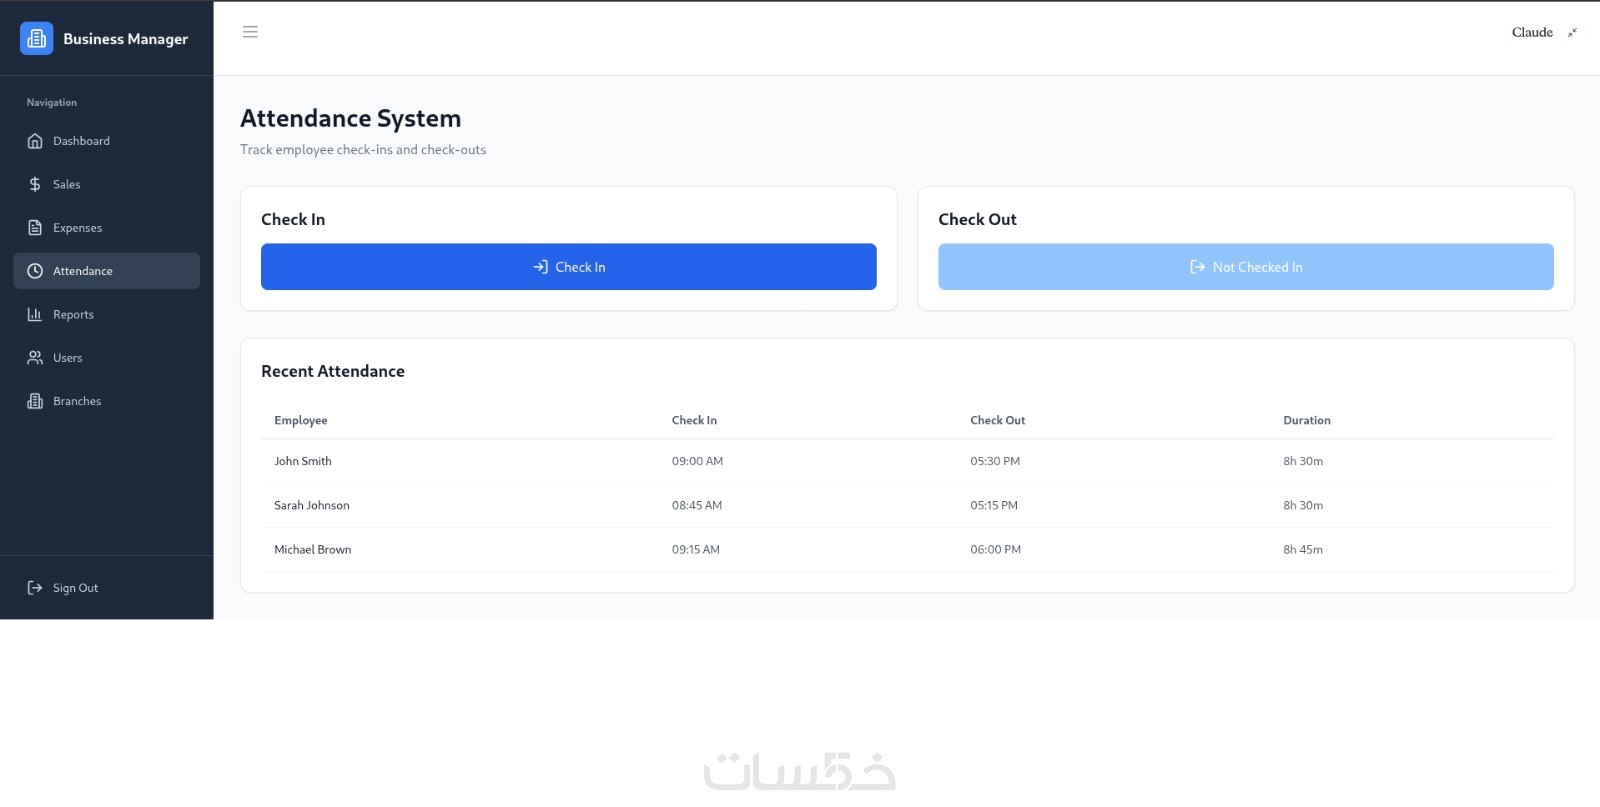Select the Attendance navigation label
Screen dimensions: 1600x807
[x=83, y=271]
